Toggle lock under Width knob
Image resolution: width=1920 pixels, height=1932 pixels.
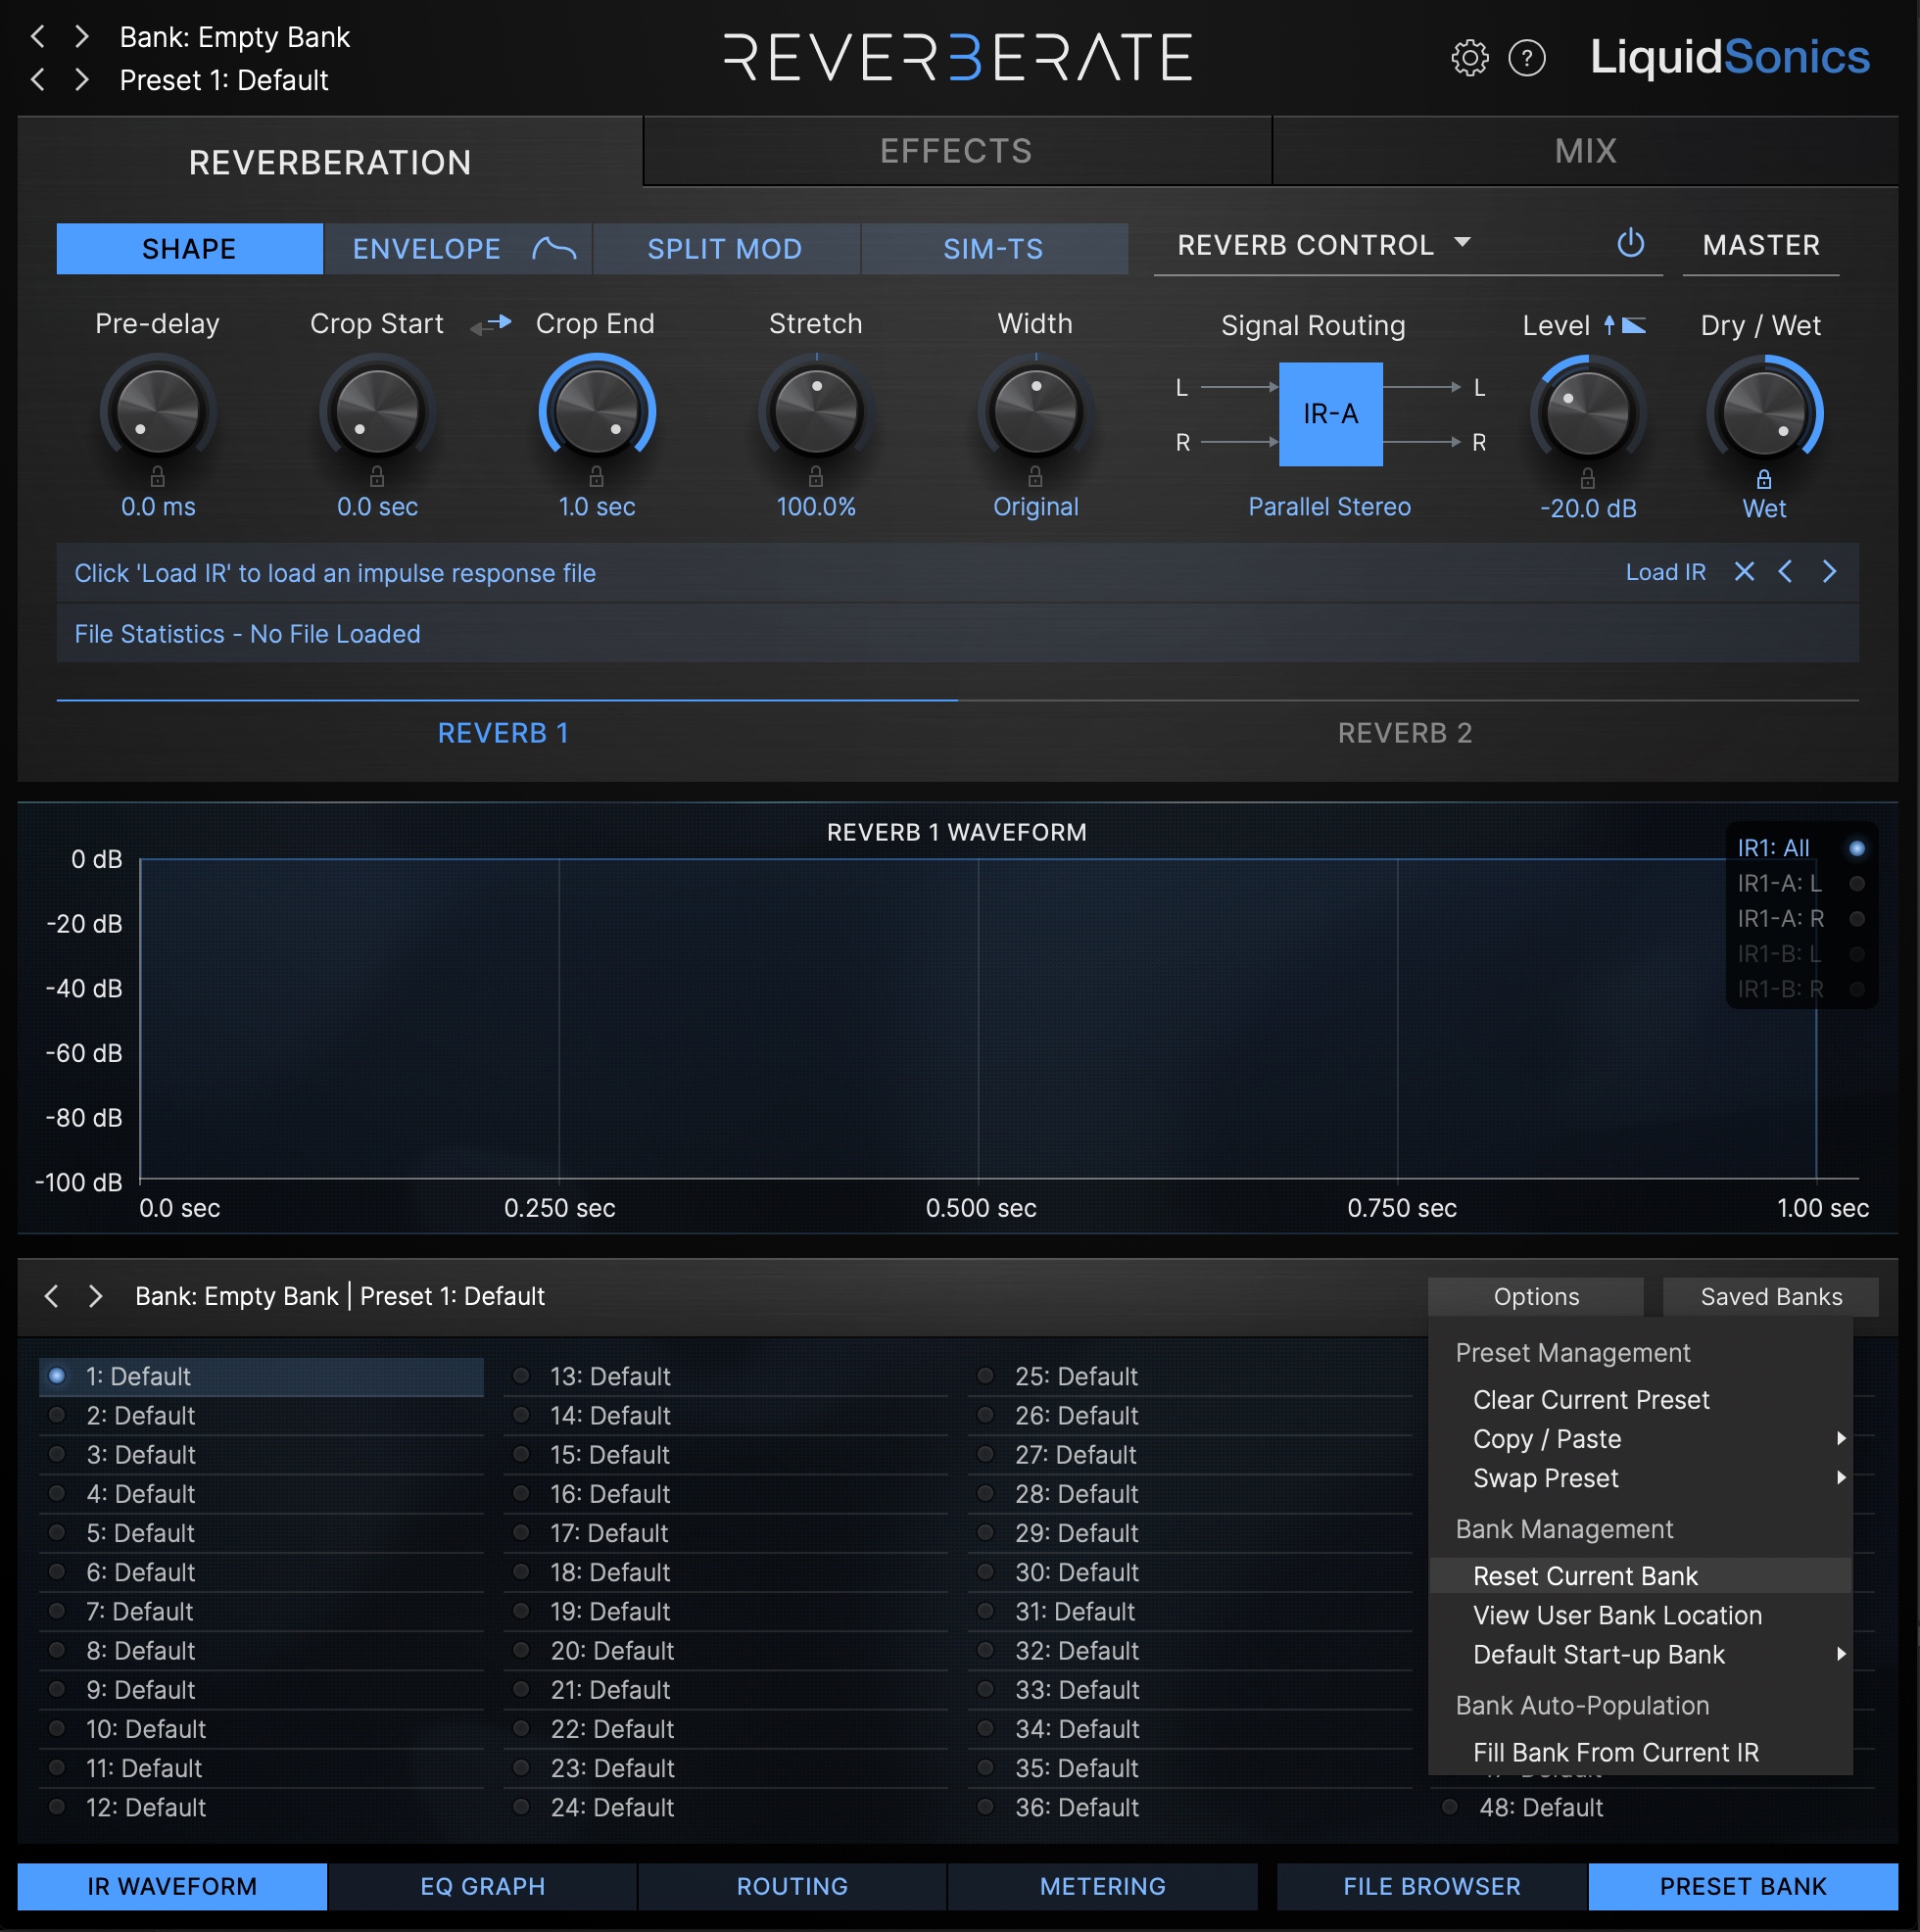tap(1035, 476)
